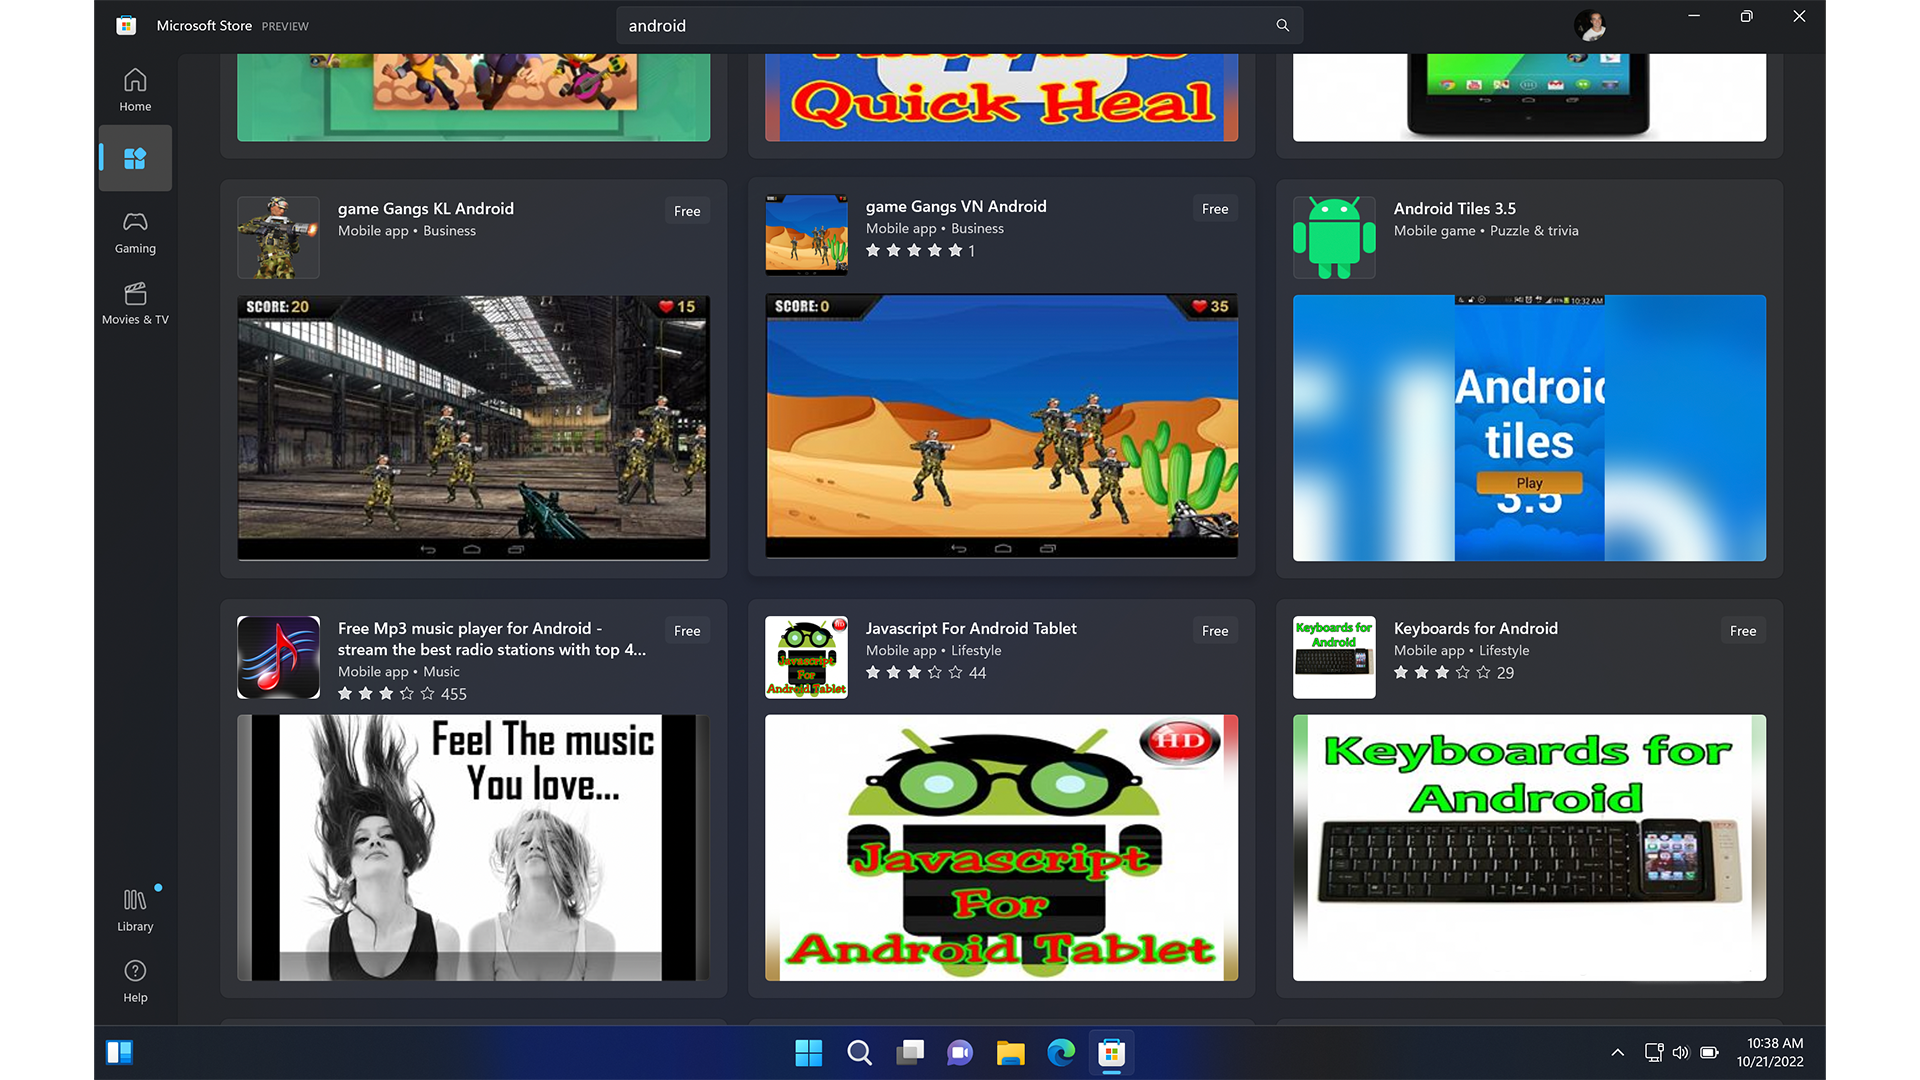The width and height of the screenshot is (1920, 1080).
Task: Expand hidden system tray icons chevron
Action: pos(1617,1052)
